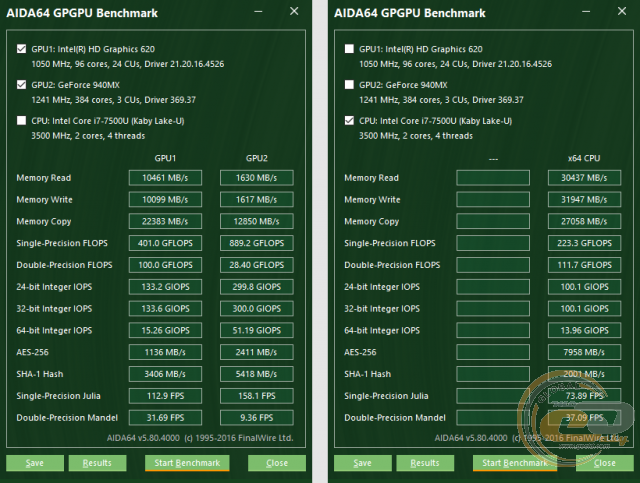Select the 1630 MB/s Memory Read value
The width and height of the screenshot is (640, 483).
(257, 178)
